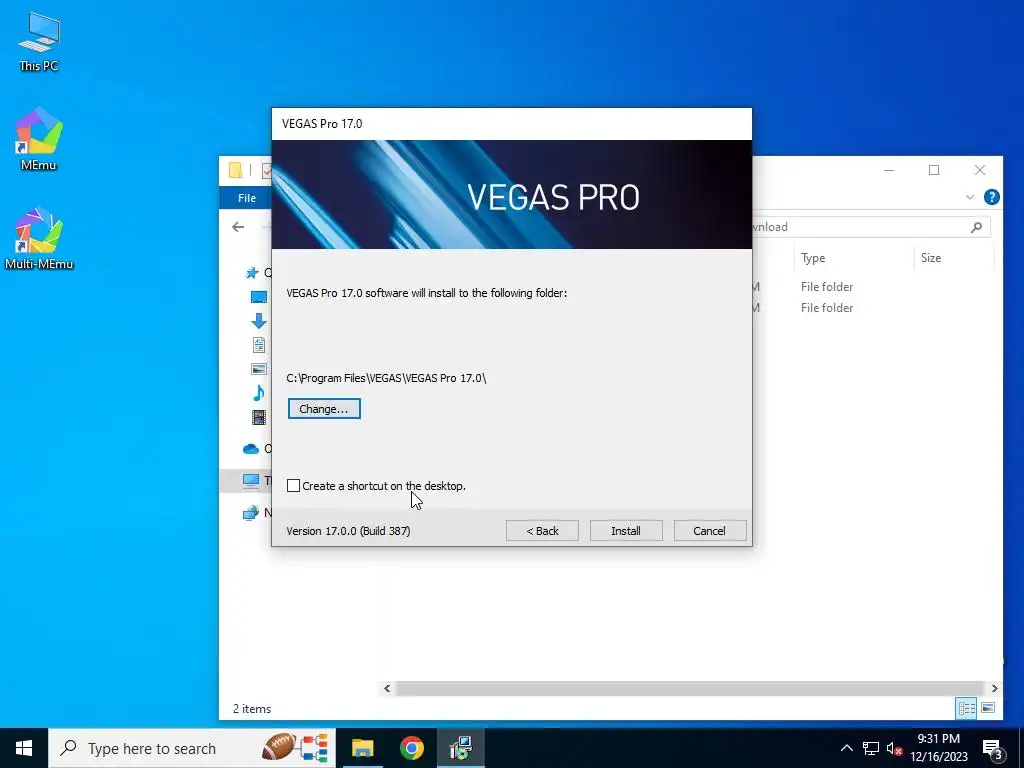Click the Change... folder button

point(324,409)
